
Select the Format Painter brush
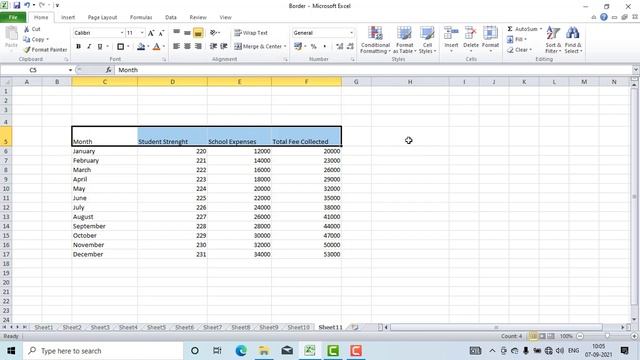[x=27, y=49]
